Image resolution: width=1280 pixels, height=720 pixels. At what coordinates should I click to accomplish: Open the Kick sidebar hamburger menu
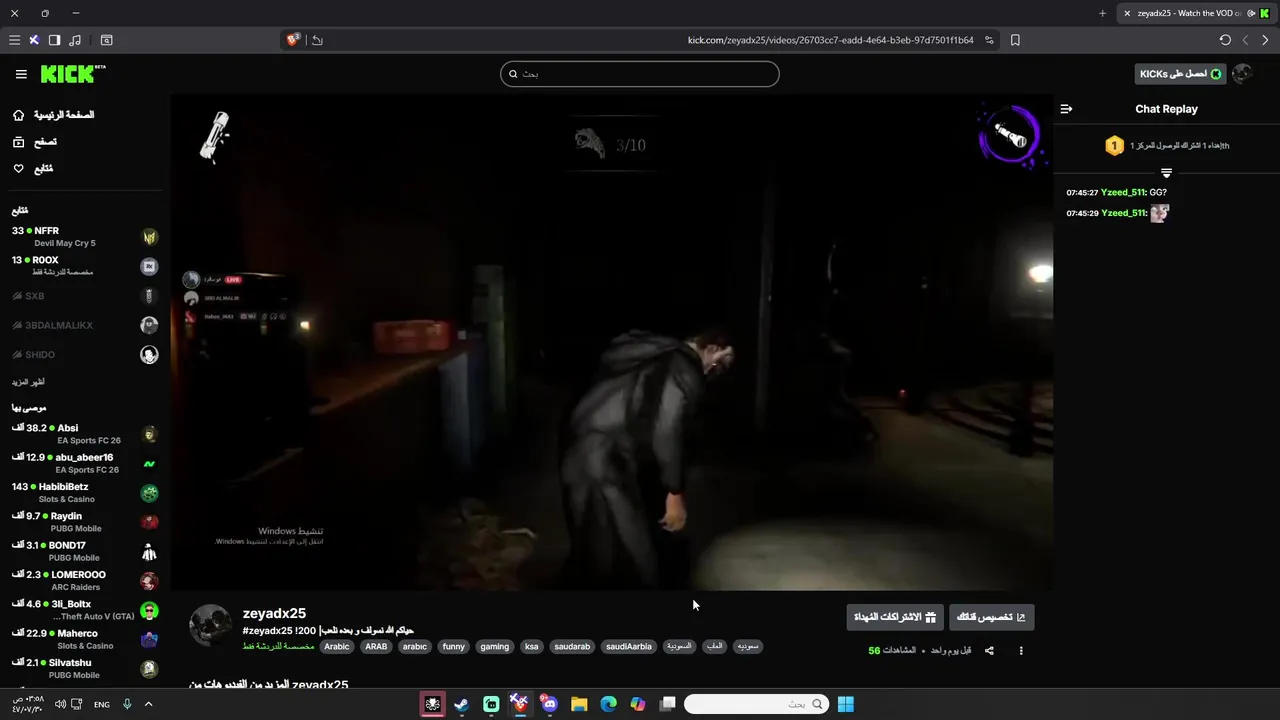pyautogui.click(x=21, y=74)
